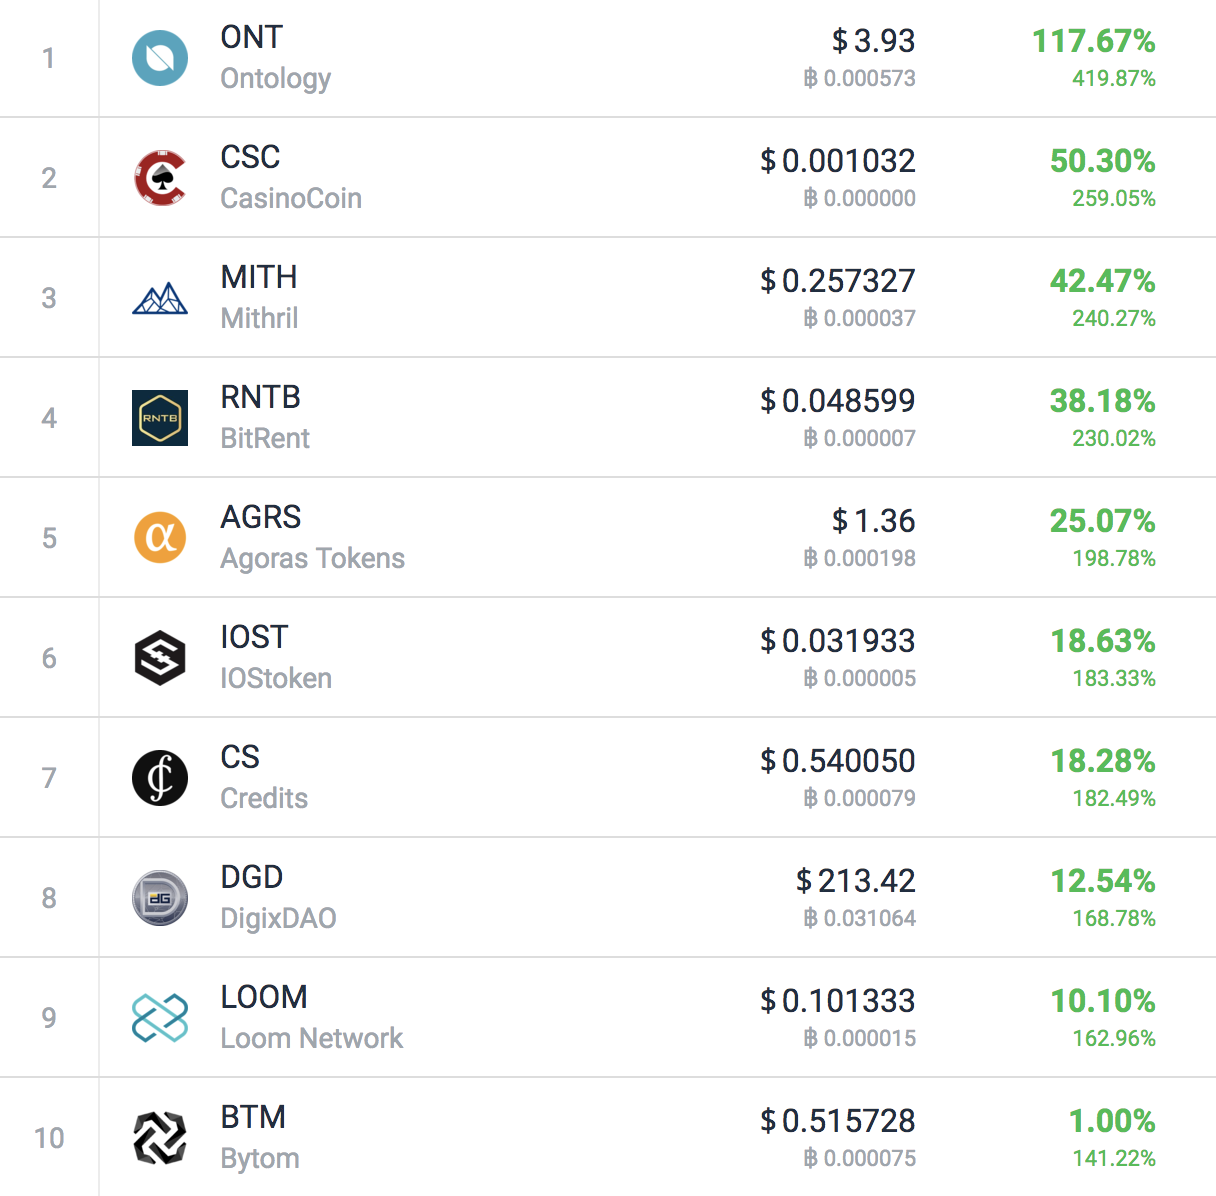
Task: Open the ONT ticker link
Action: point(252,37)
